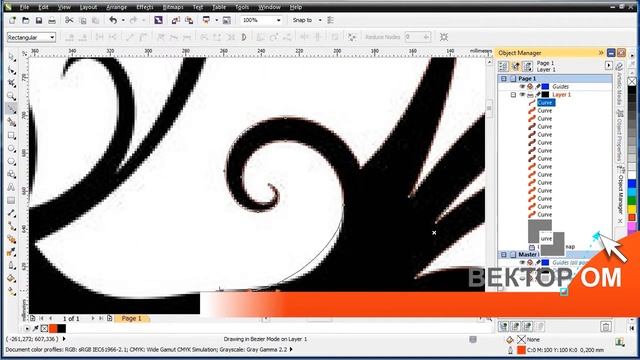Select the Polygon tool

11,162
